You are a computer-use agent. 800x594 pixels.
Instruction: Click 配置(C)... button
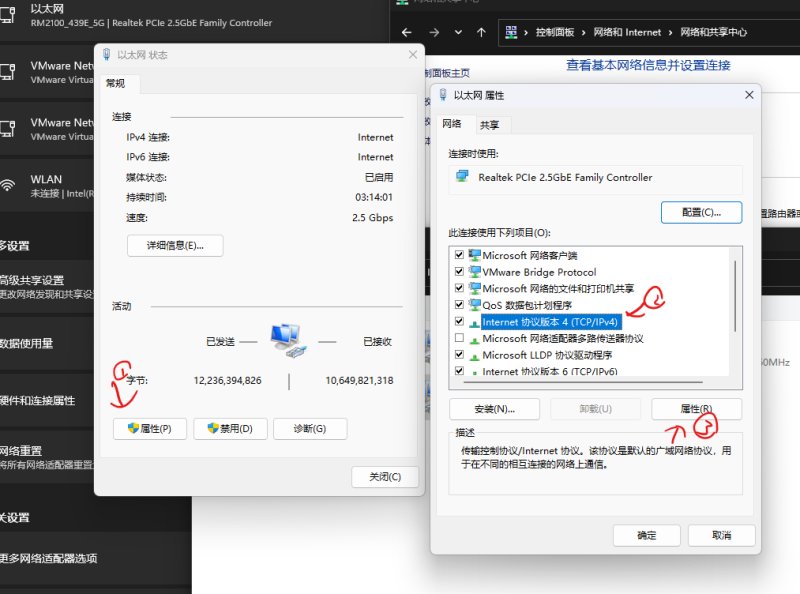(702, 212)
